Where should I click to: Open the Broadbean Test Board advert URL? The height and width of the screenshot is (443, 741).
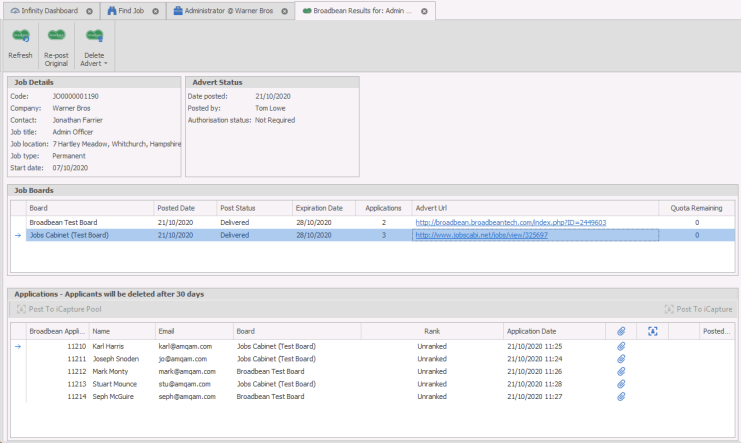point(510,222)
